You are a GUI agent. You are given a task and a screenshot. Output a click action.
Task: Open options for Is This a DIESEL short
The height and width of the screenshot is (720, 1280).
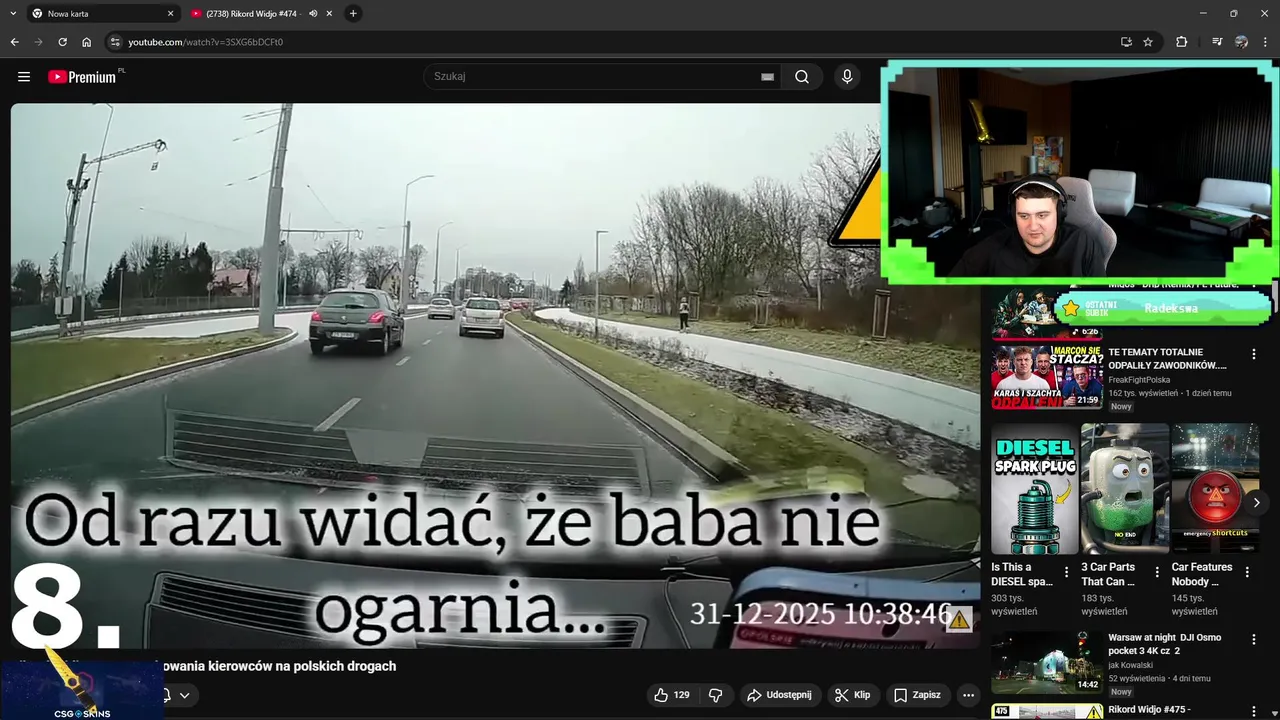tap(1066, 573)
